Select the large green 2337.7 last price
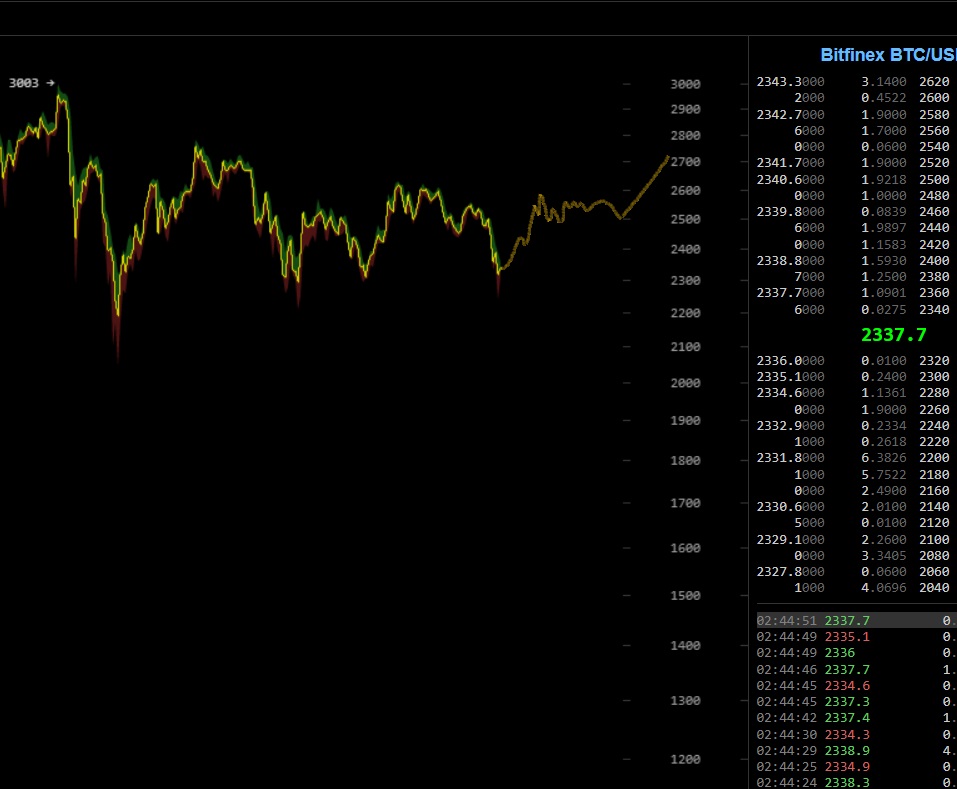 coord(894,334)
